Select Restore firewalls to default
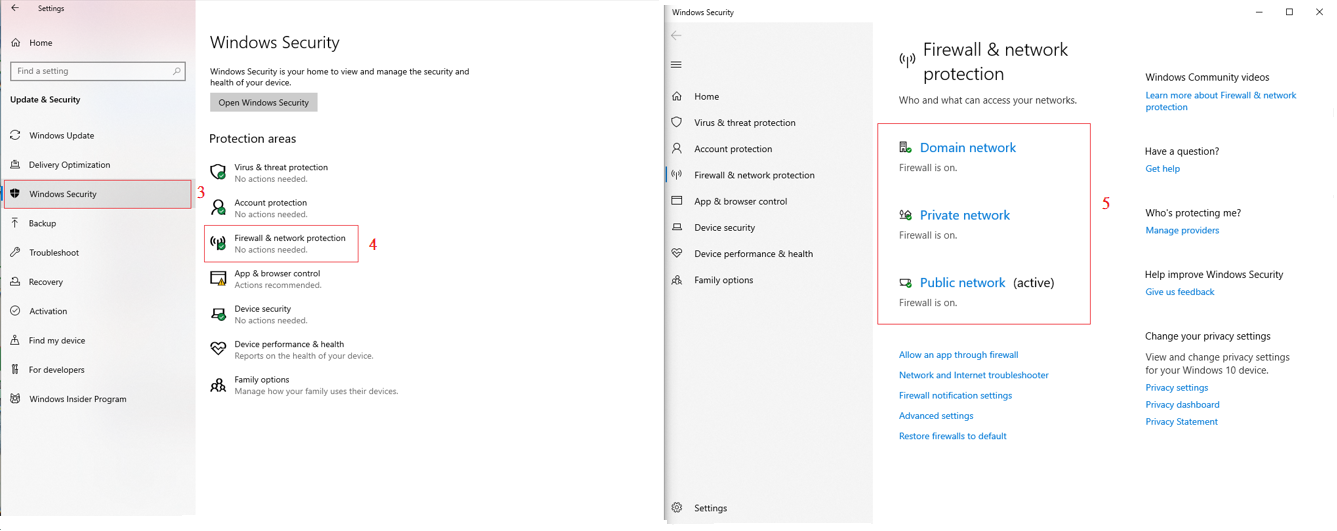Screen dimensions: 1337x531 [952, 436]
